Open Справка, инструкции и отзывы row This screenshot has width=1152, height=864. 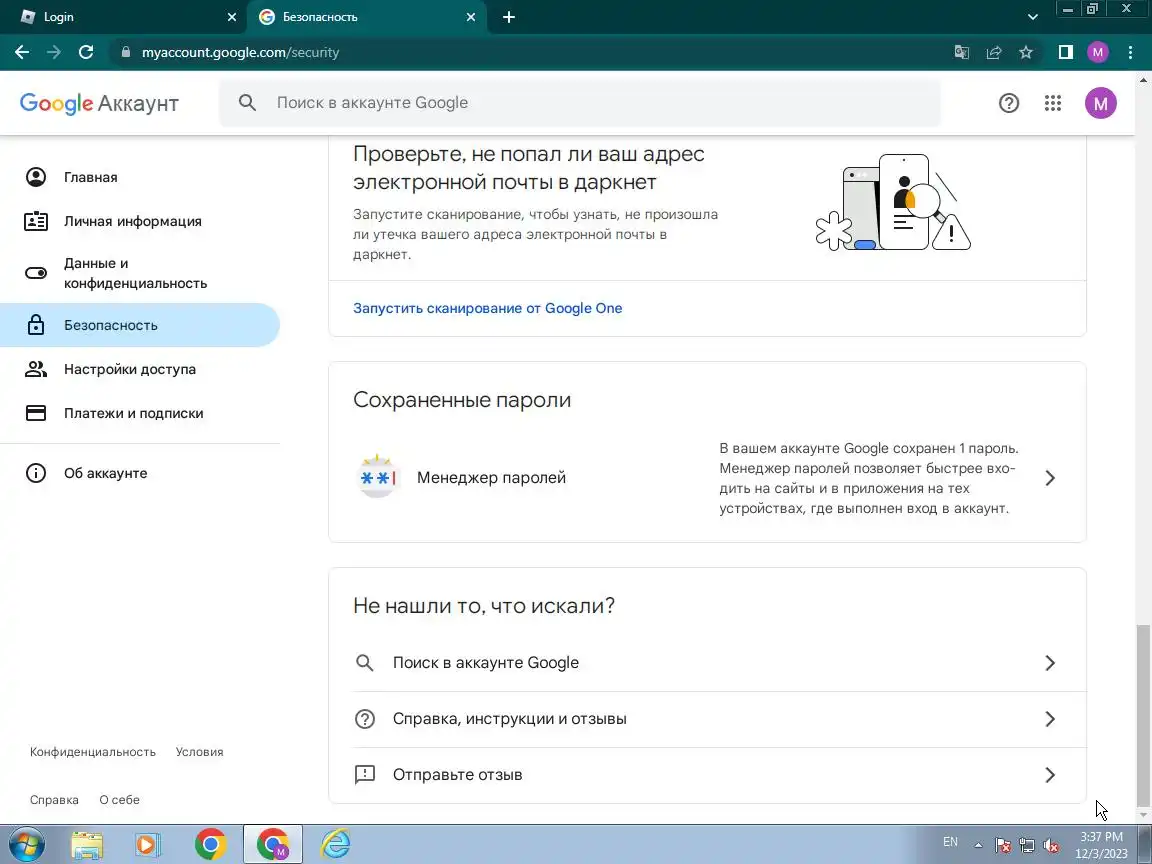(x=707, y=719)
